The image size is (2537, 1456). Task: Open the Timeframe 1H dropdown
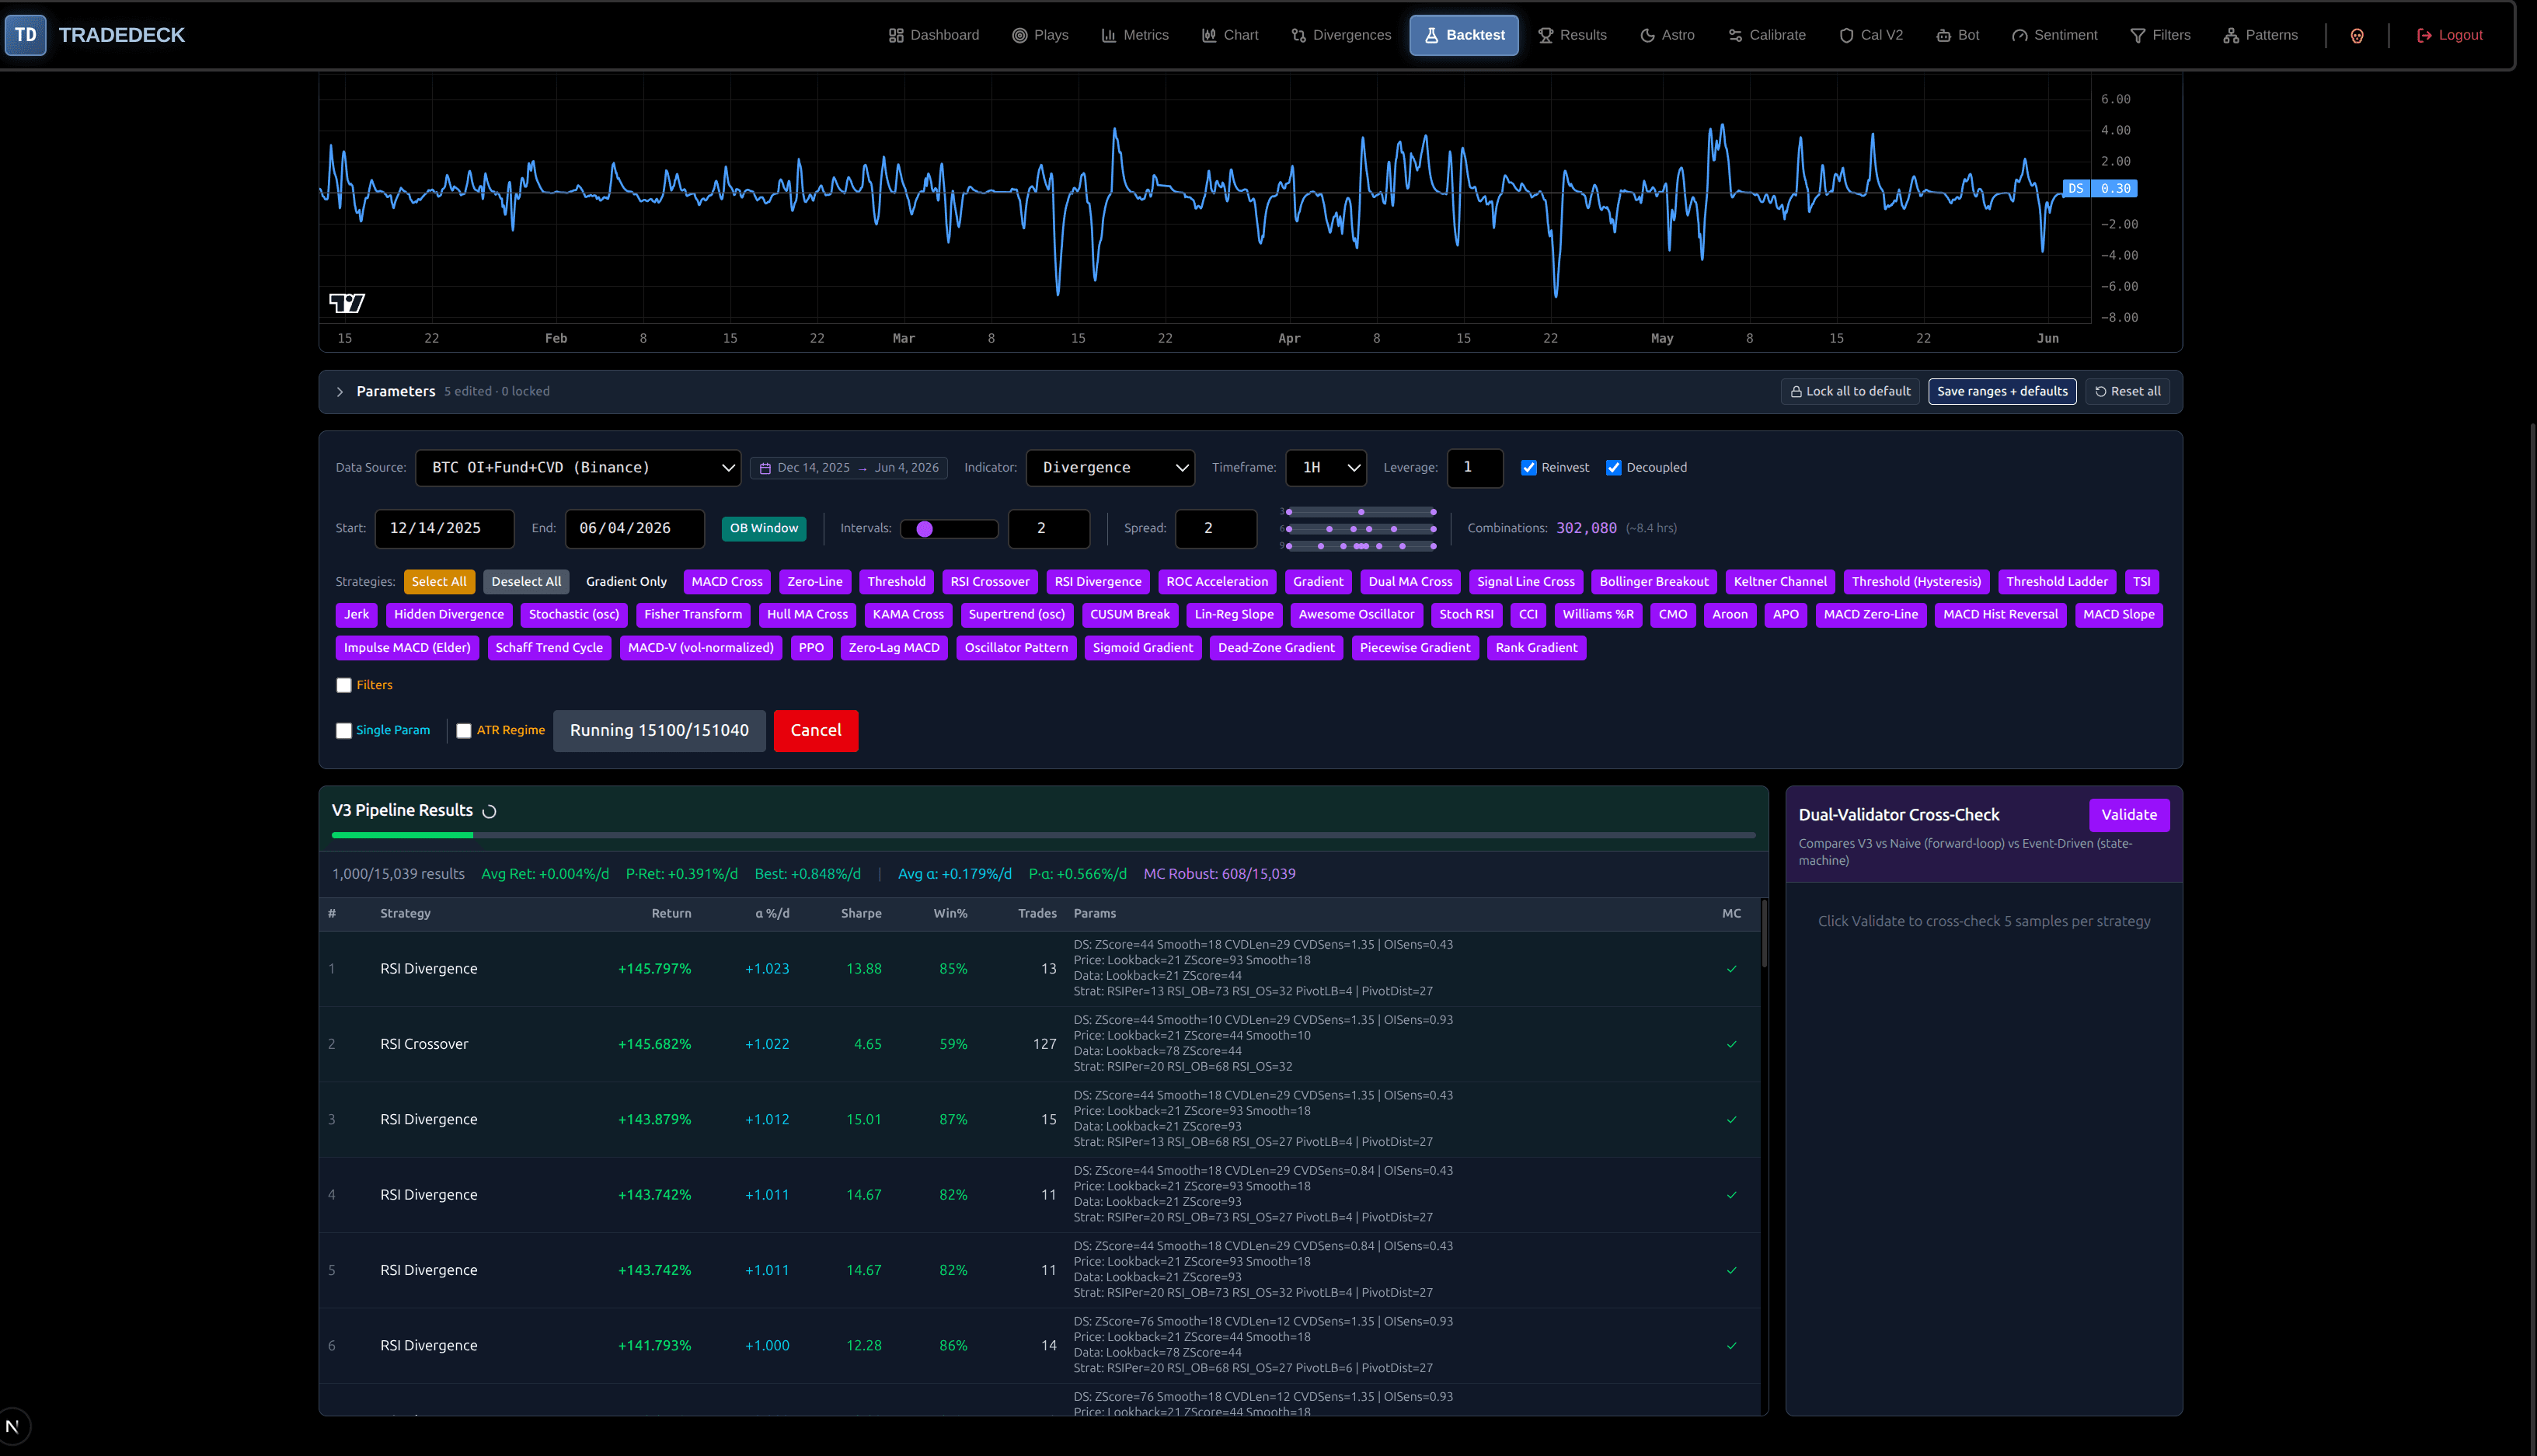click(x=1326, y=468)
